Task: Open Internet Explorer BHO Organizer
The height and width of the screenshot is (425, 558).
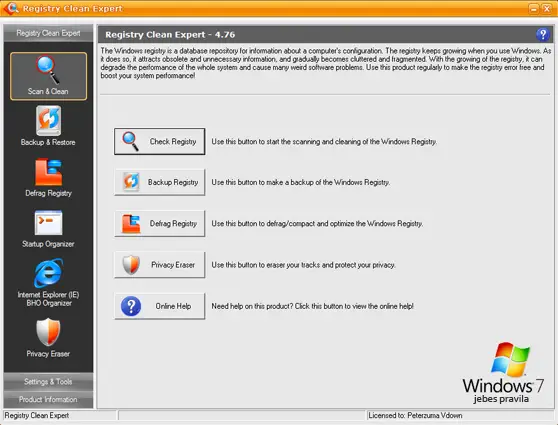Action: (x=48, y=283)
